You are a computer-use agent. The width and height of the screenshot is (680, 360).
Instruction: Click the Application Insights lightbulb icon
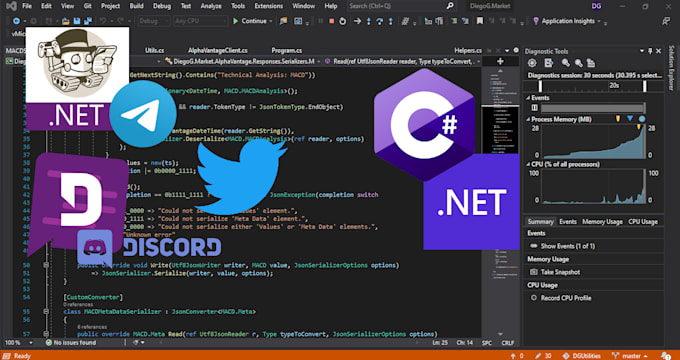[536, 21]
